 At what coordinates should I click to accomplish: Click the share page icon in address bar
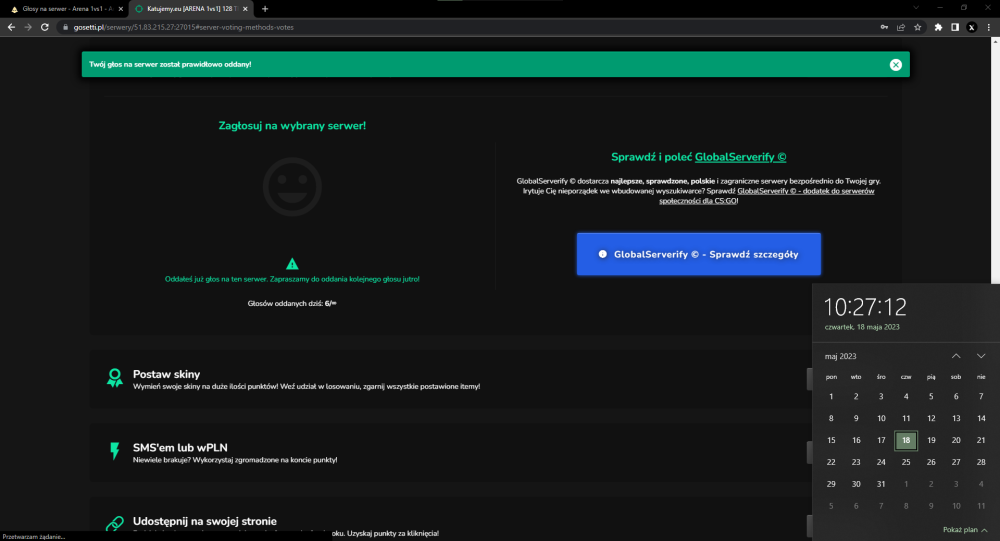coord(901,27)
